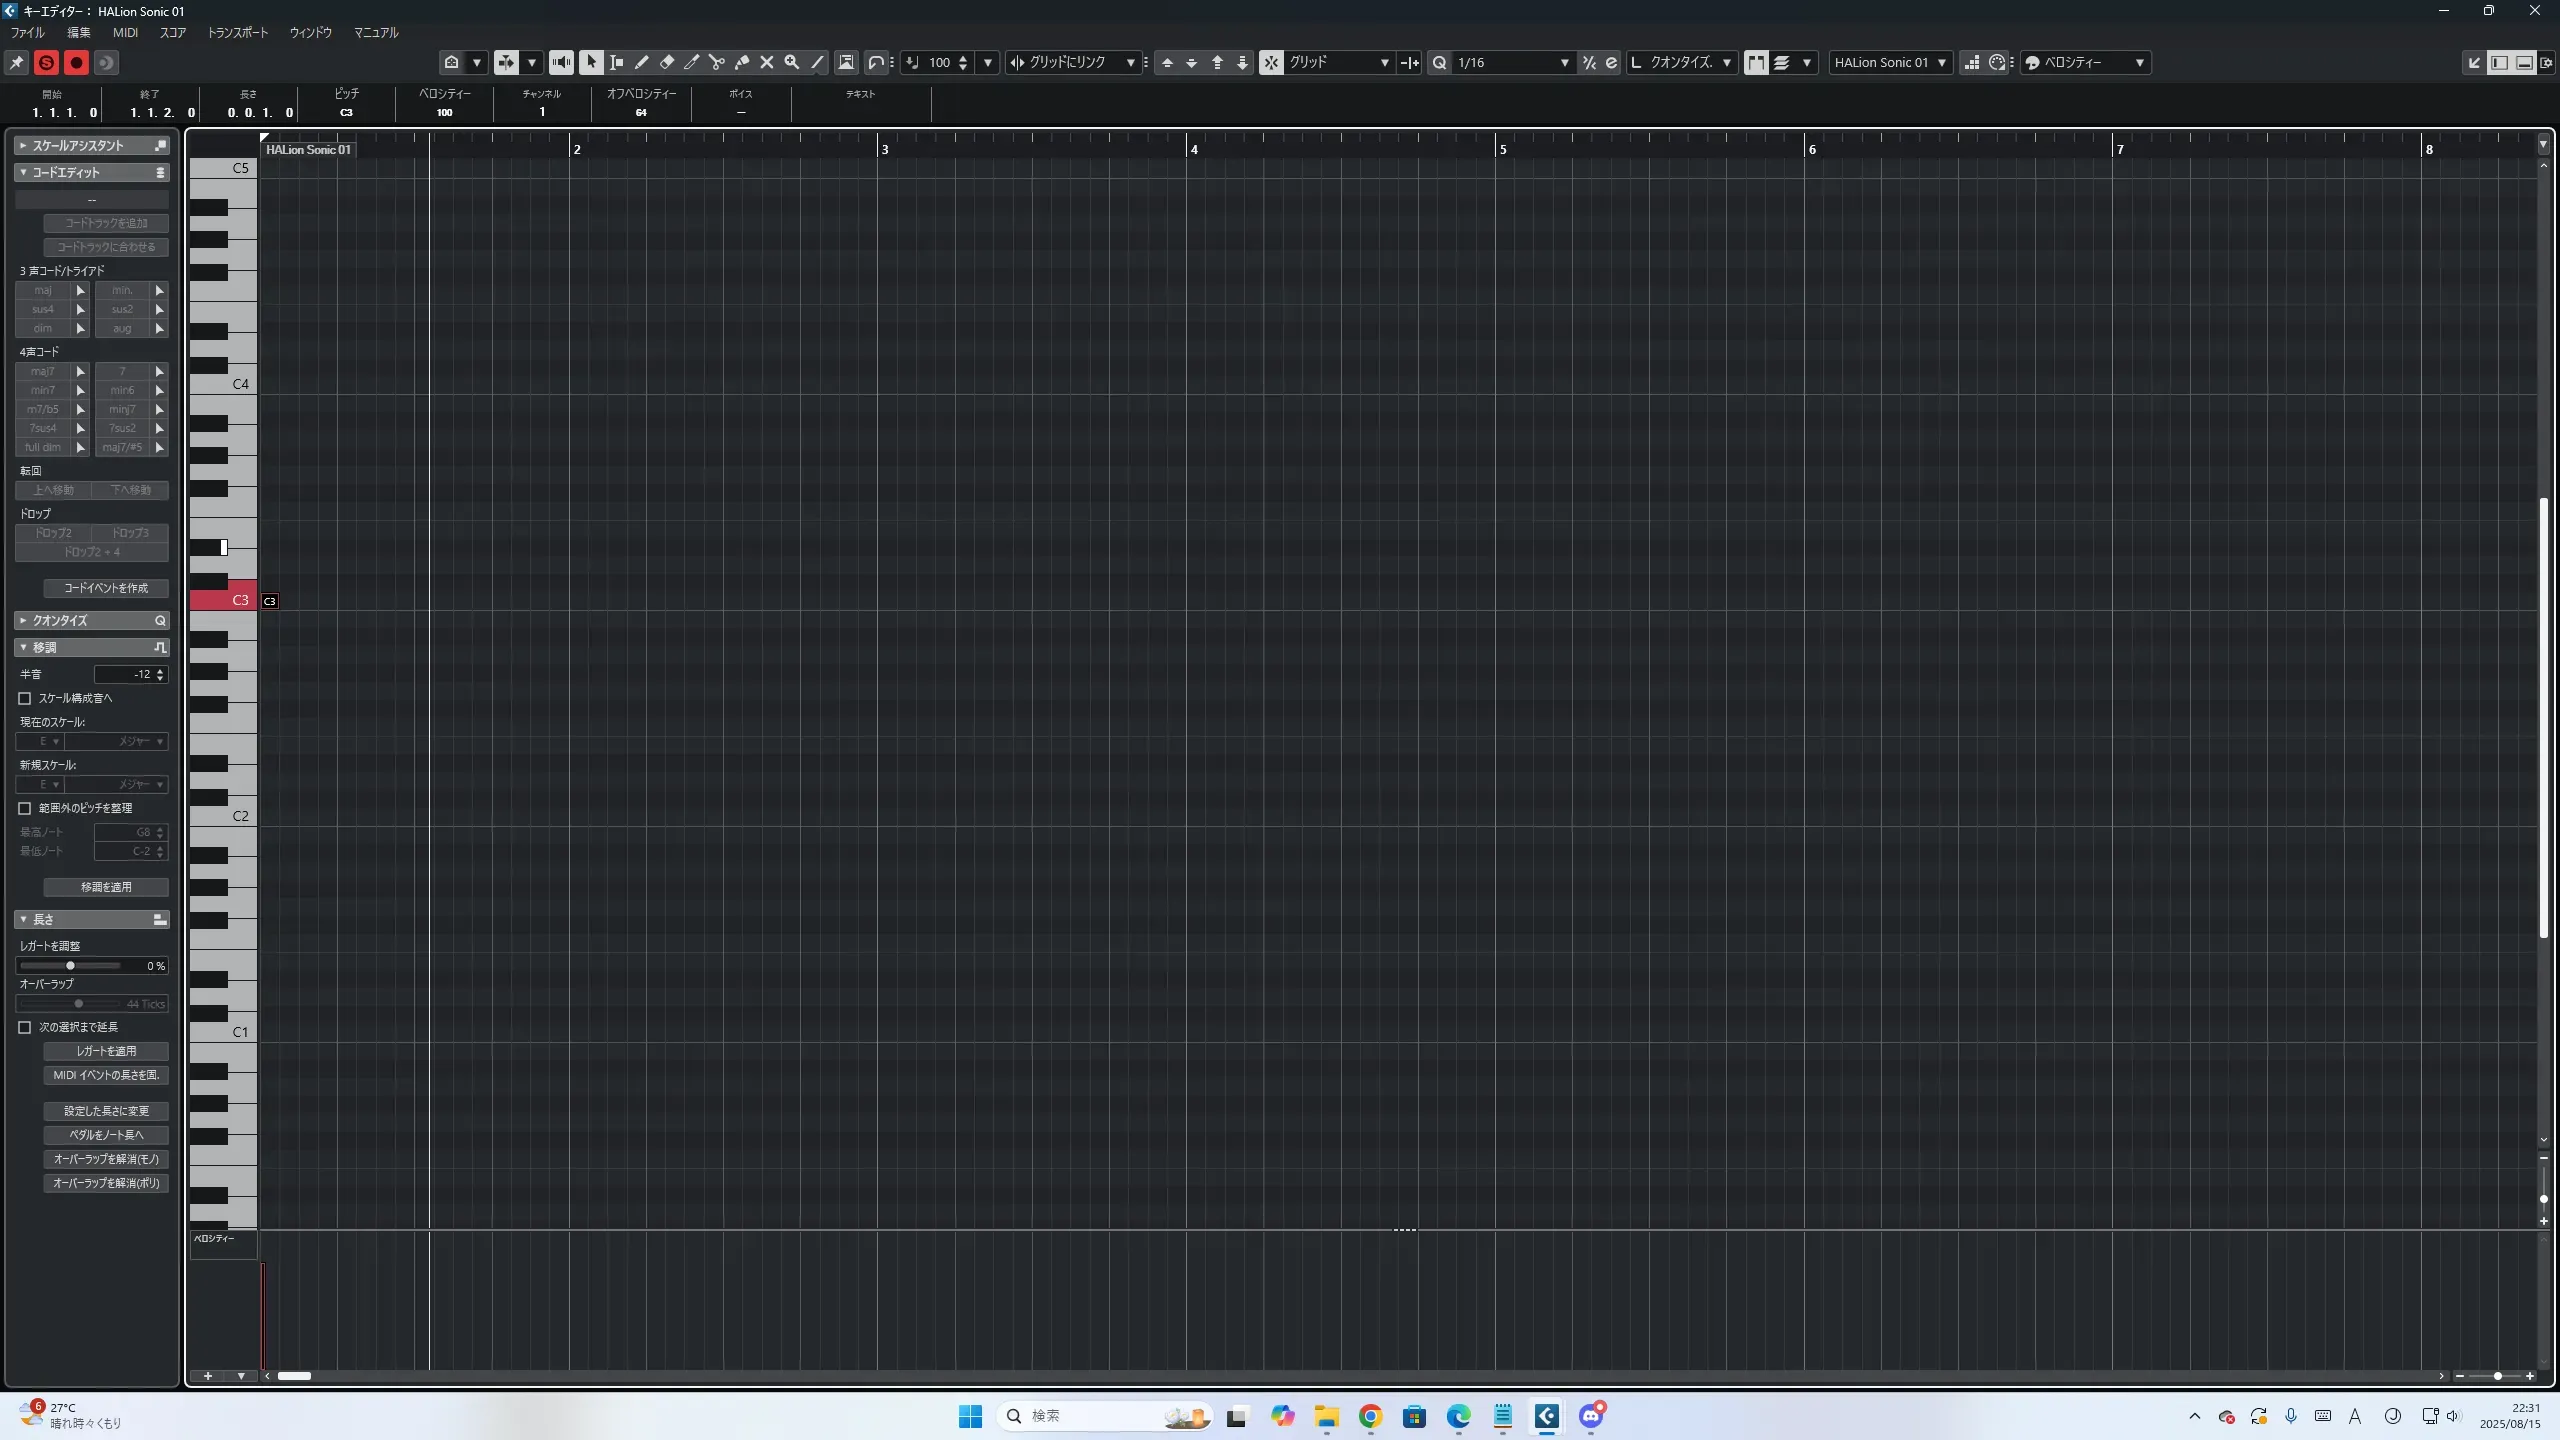2560x1440 pixels.
Task: Select the Erase tool
Action: coord(667,62)
